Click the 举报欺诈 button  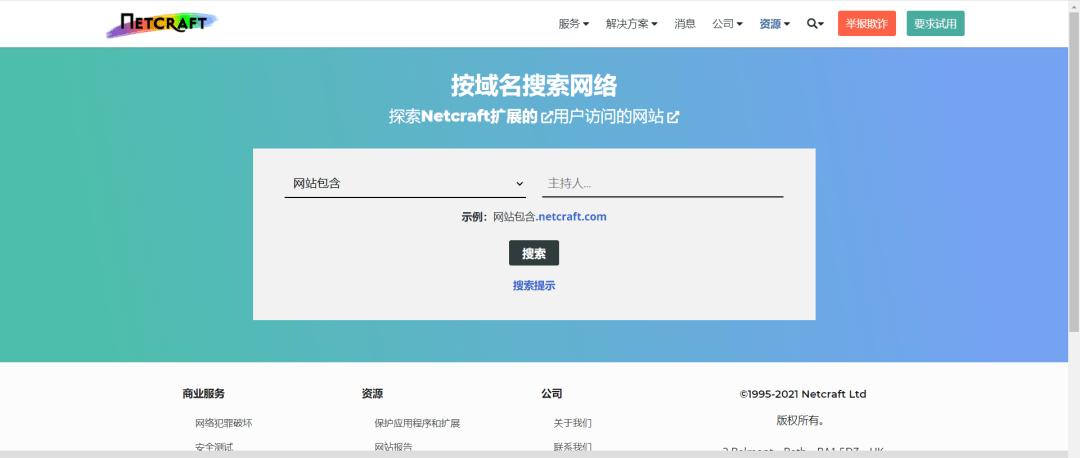pos(866,23)
